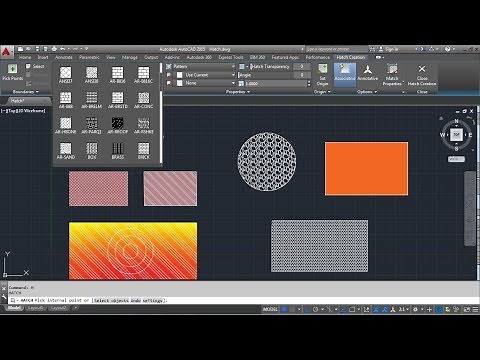Click Close Hatch Creation
The height and width of the screenshot is (360, 480).
click(422, 75)
